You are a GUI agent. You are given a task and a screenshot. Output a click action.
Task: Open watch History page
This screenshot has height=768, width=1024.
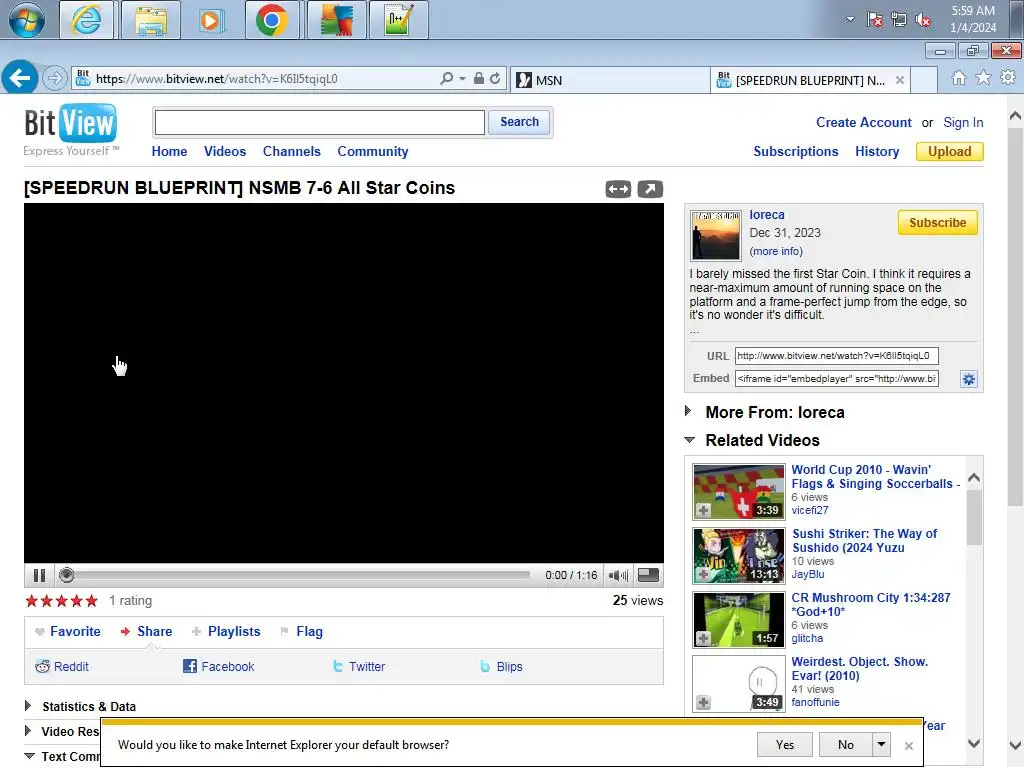[877, 152]
